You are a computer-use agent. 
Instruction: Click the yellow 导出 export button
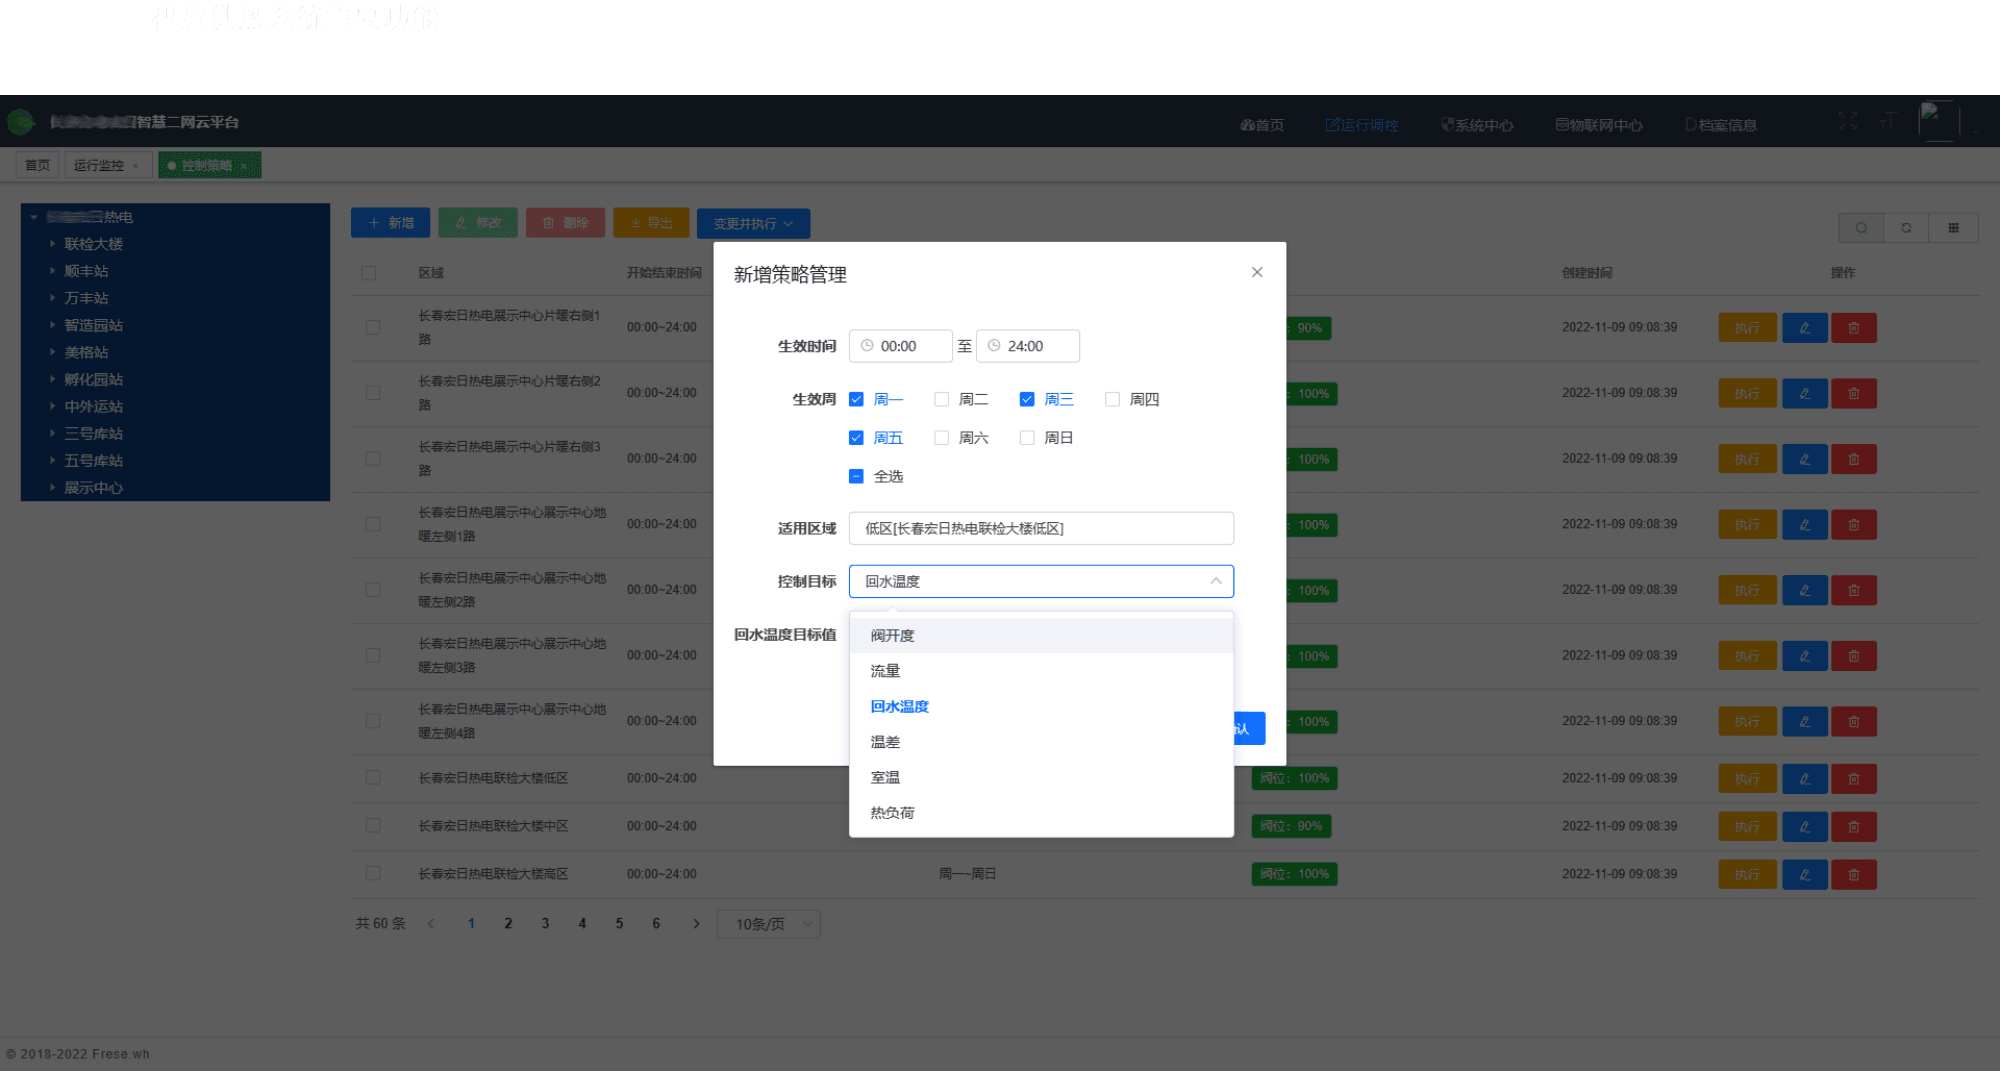tap(651, 223)
